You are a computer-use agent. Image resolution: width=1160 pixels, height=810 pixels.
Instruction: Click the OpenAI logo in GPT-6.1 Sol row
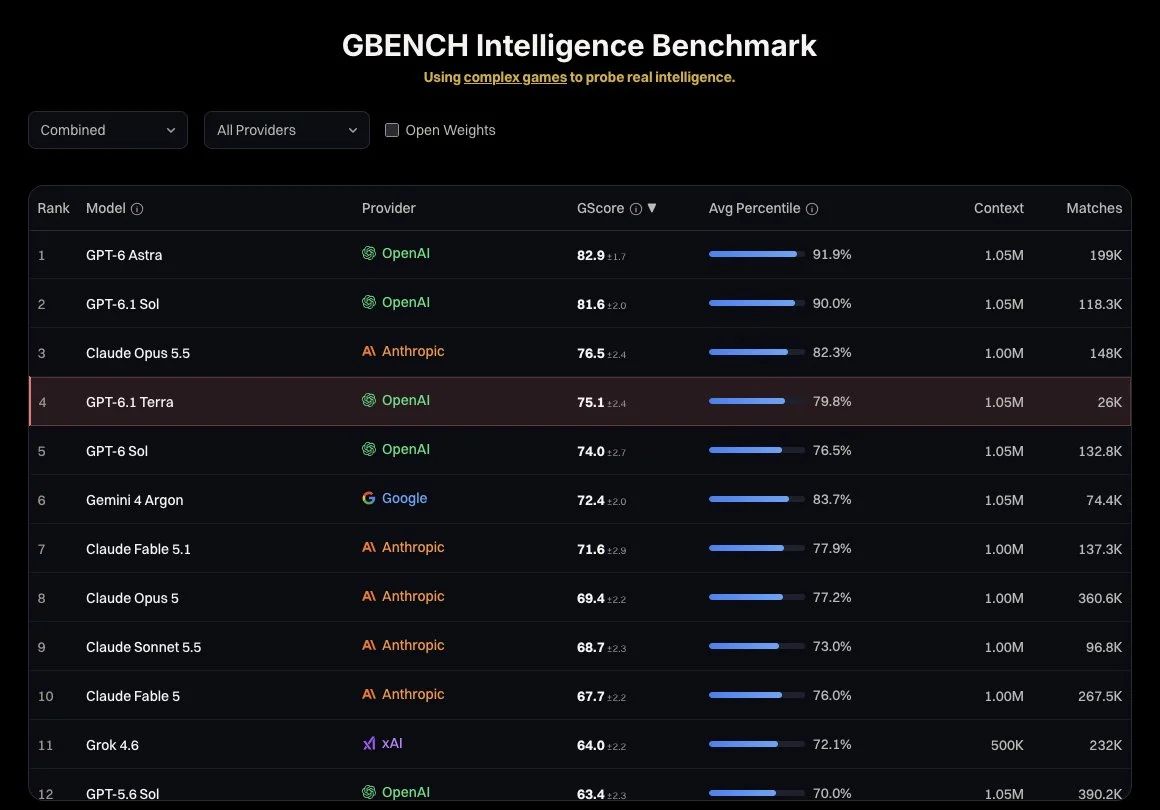pos(368,302)
